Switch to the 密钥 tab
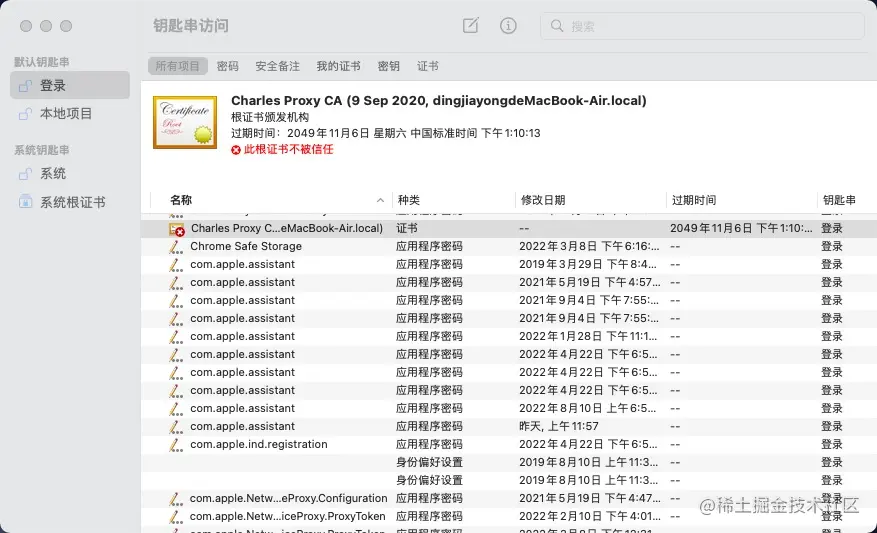This screenshot has width=877, height=533. coord(389,66)
